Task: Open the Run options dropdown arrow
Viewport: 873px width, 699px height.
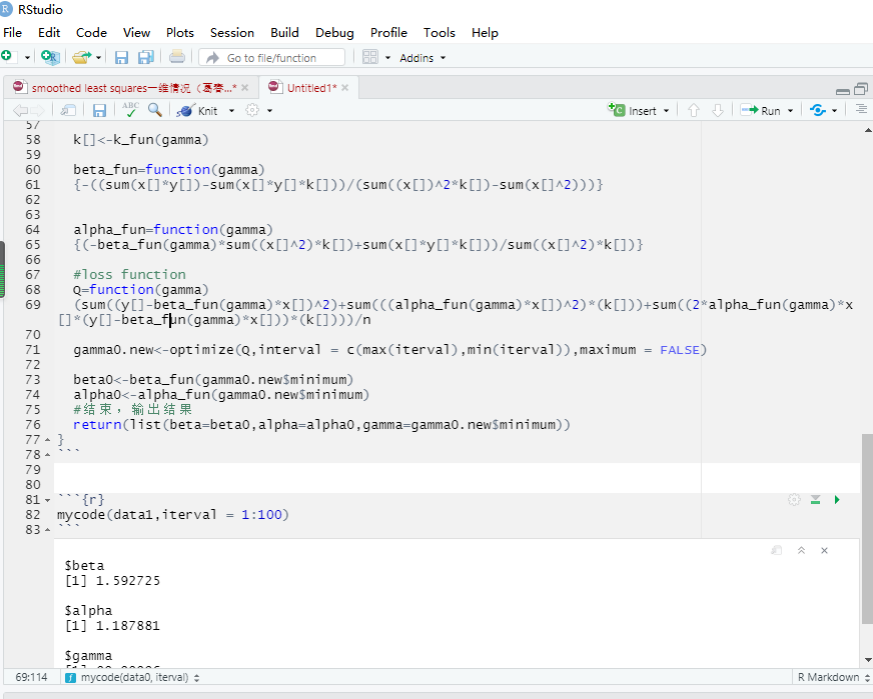Action: tap(790, 111)
